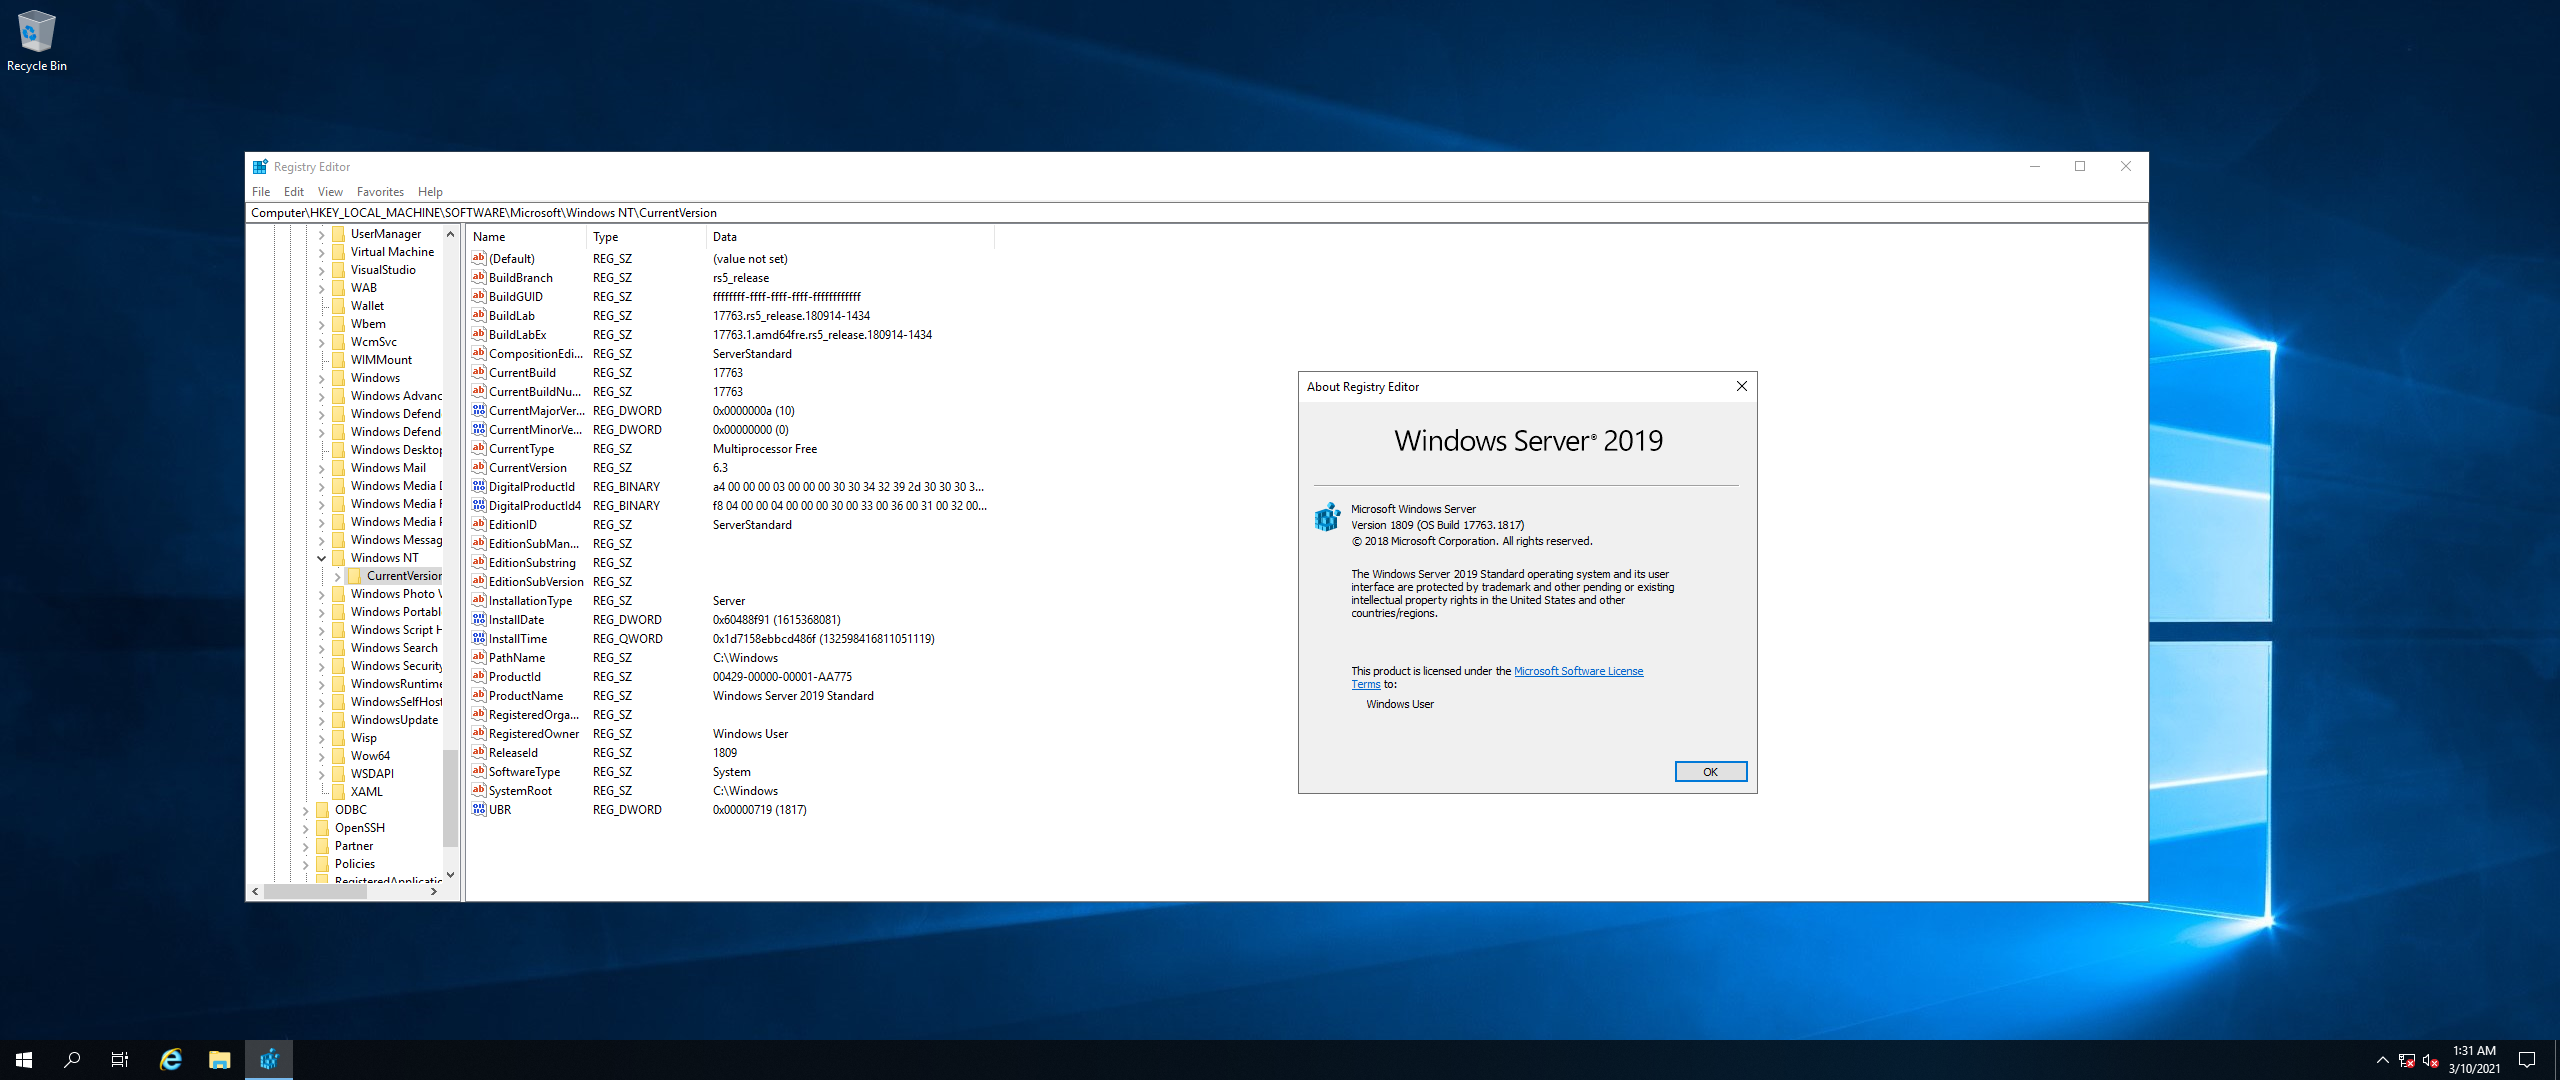
Task: Select the InstallationType value row
Action: tap(730, 600)
